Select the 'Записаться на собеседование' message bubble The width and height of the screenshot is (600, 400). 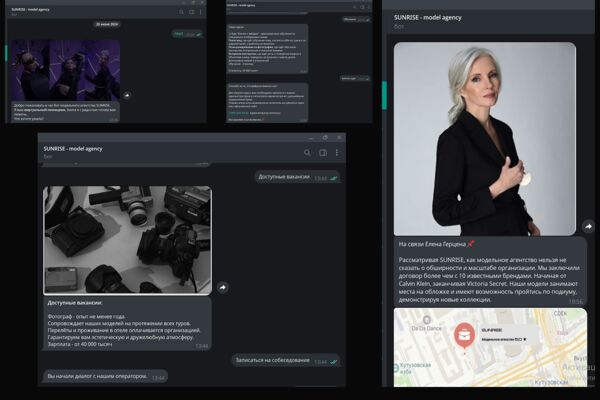(x=286, y=361)
